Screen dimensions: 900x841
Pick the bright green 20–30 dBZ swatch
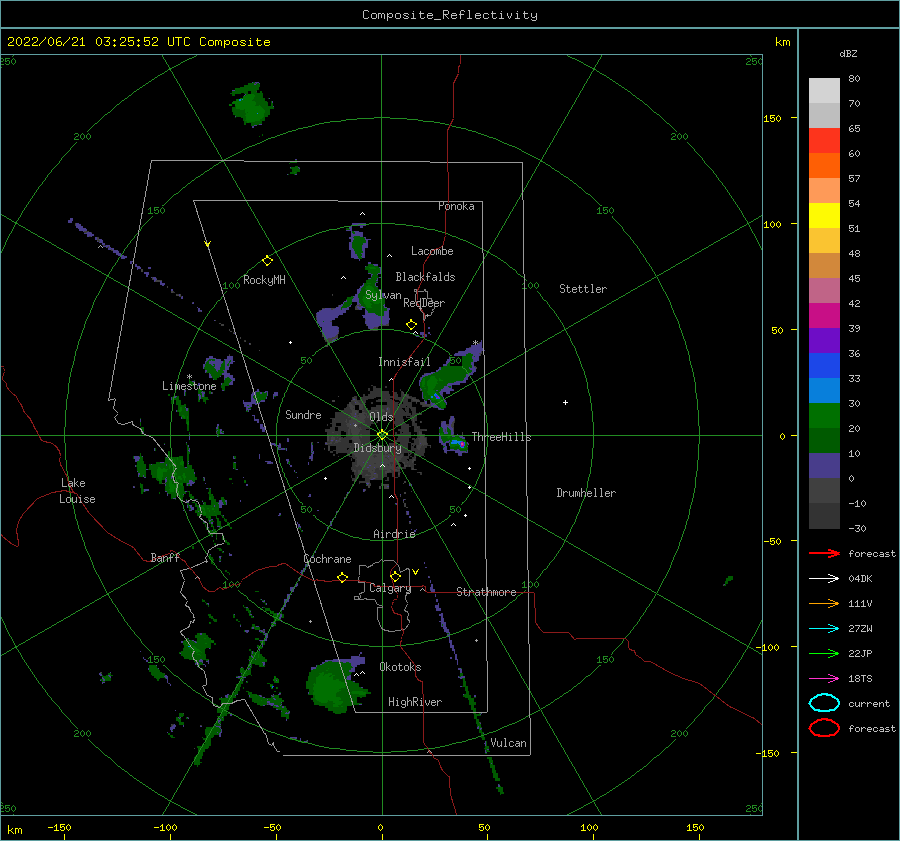tap(824, 416)
